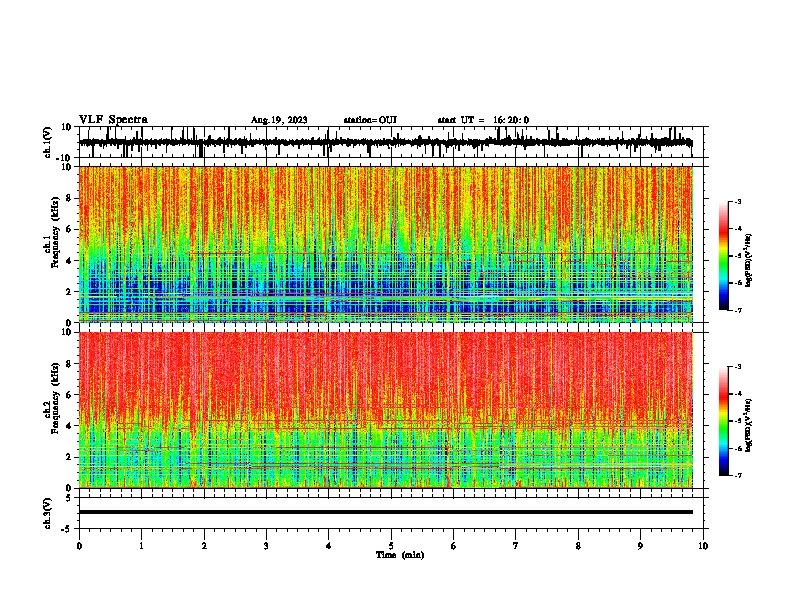Click the 8 kHz tick on ch.1 frequency axis
This screenshot has width=792, height=612.
tap(70, 198)
